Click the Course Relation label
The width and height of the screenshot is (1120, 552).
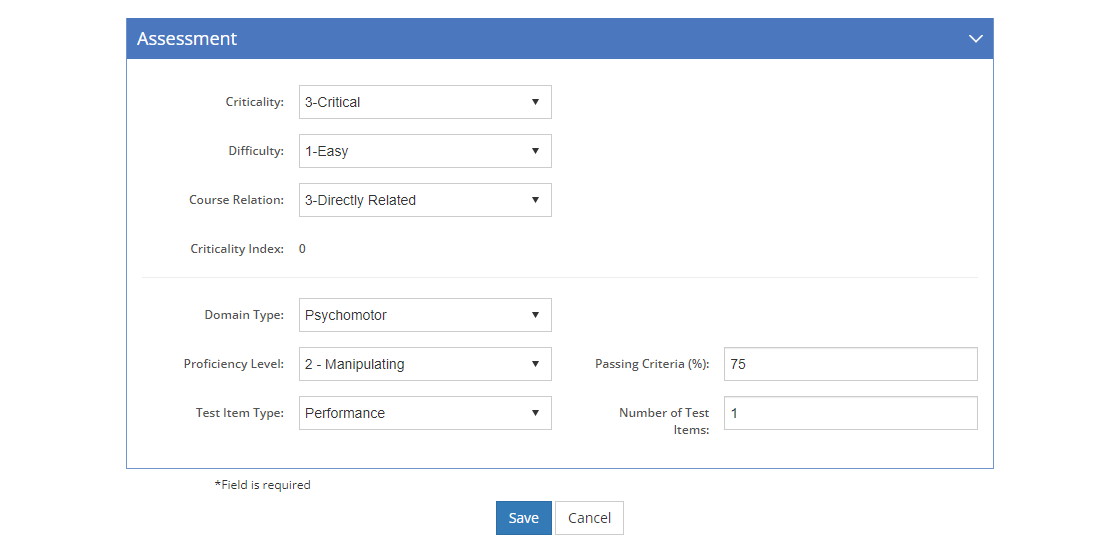236,201
